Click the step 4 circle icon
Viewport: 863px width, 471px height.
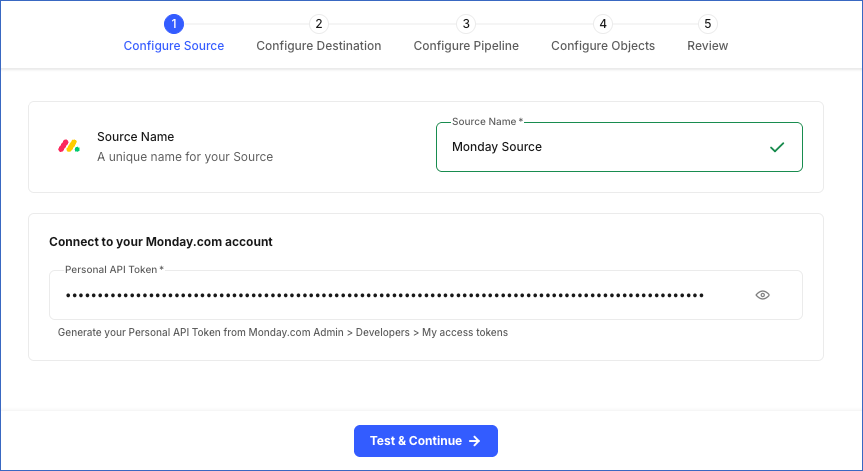(x=603, y=24)
